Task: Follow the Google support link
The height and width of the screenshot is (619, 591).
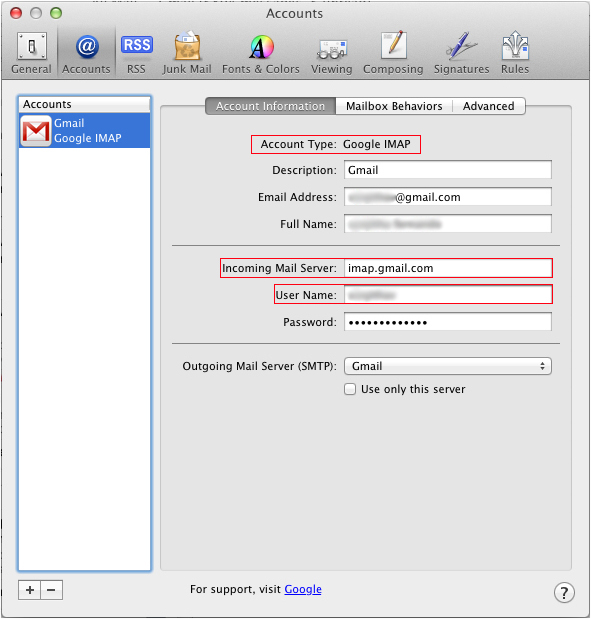Action: pyautogui.click(x=303, y=589)
